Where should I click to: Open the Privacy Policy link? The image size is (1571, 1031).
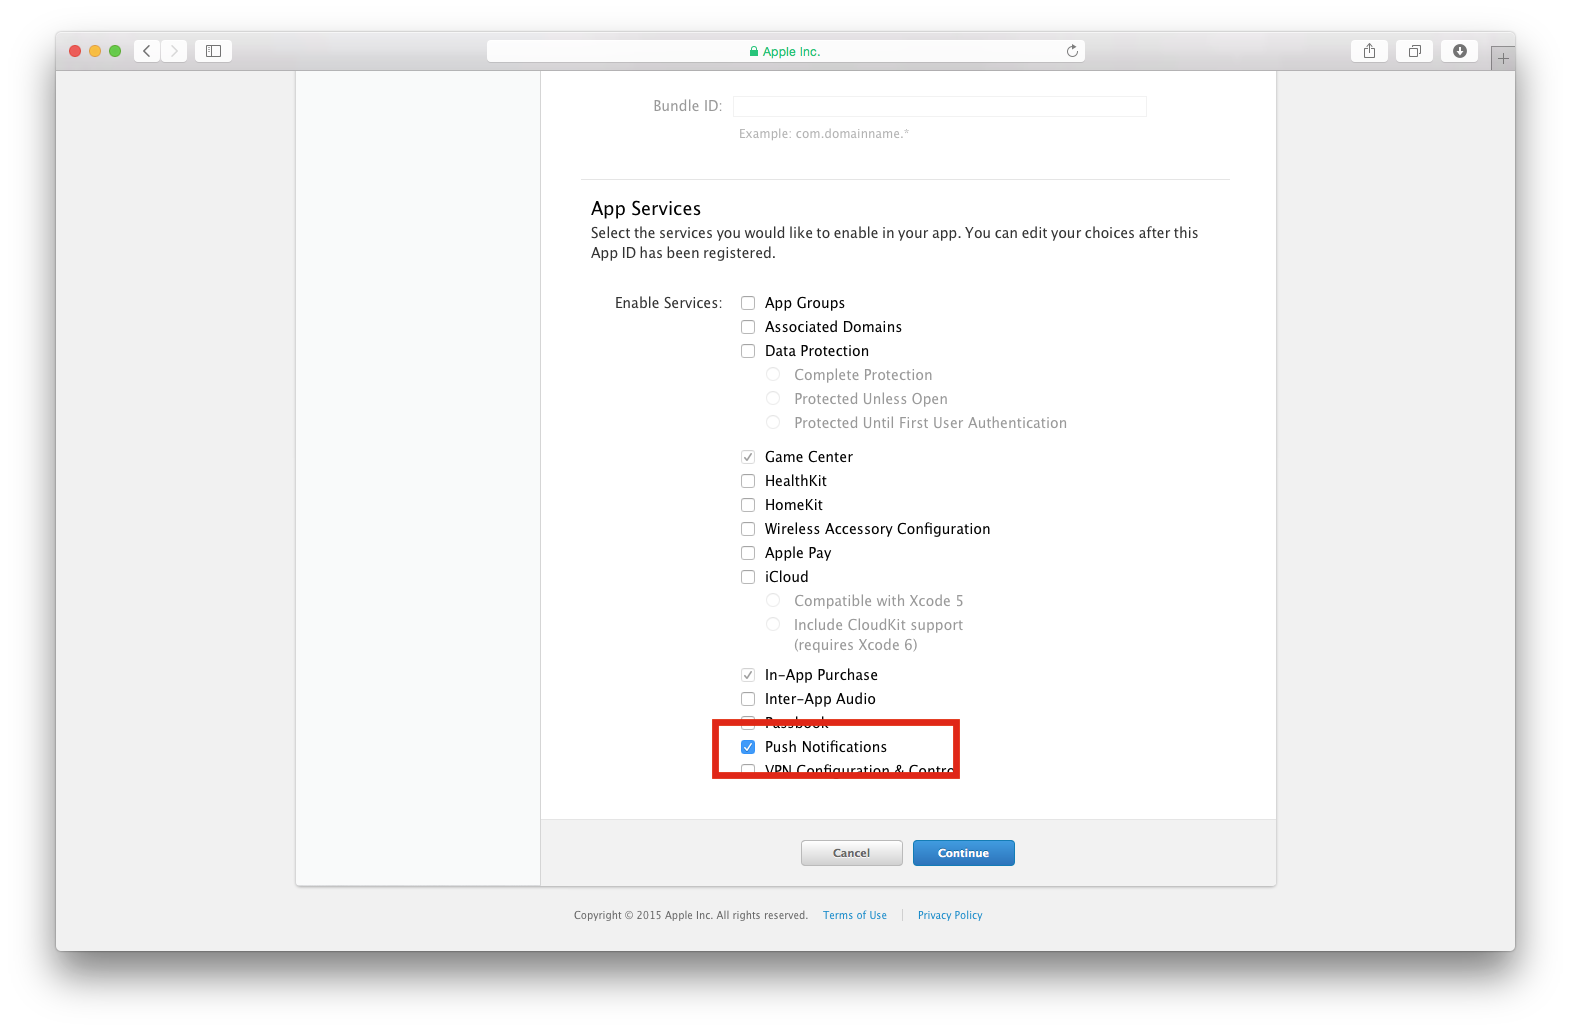click(x=950, y=915)
